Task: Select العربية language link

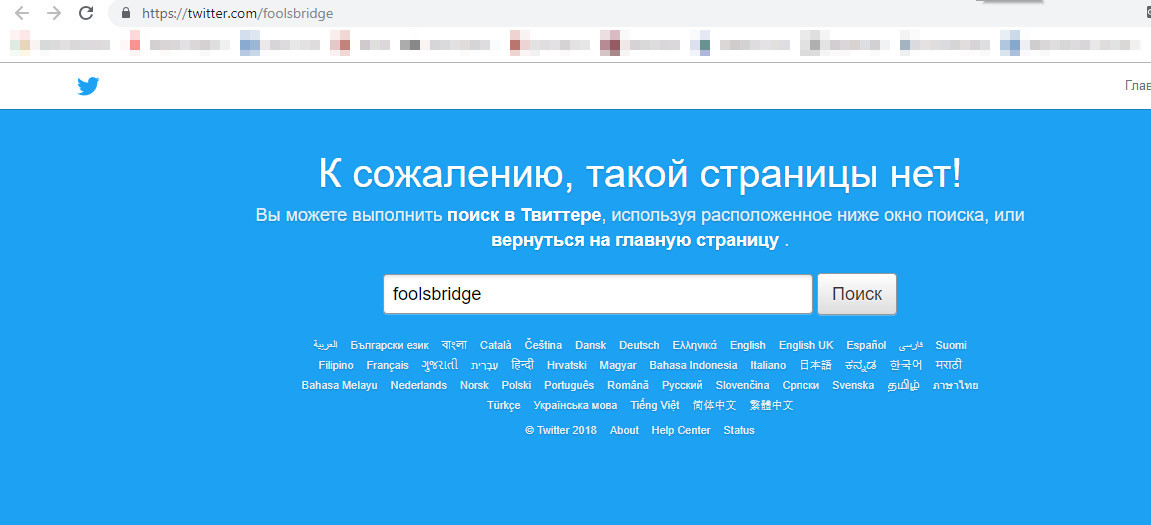Action: (325, 345)
